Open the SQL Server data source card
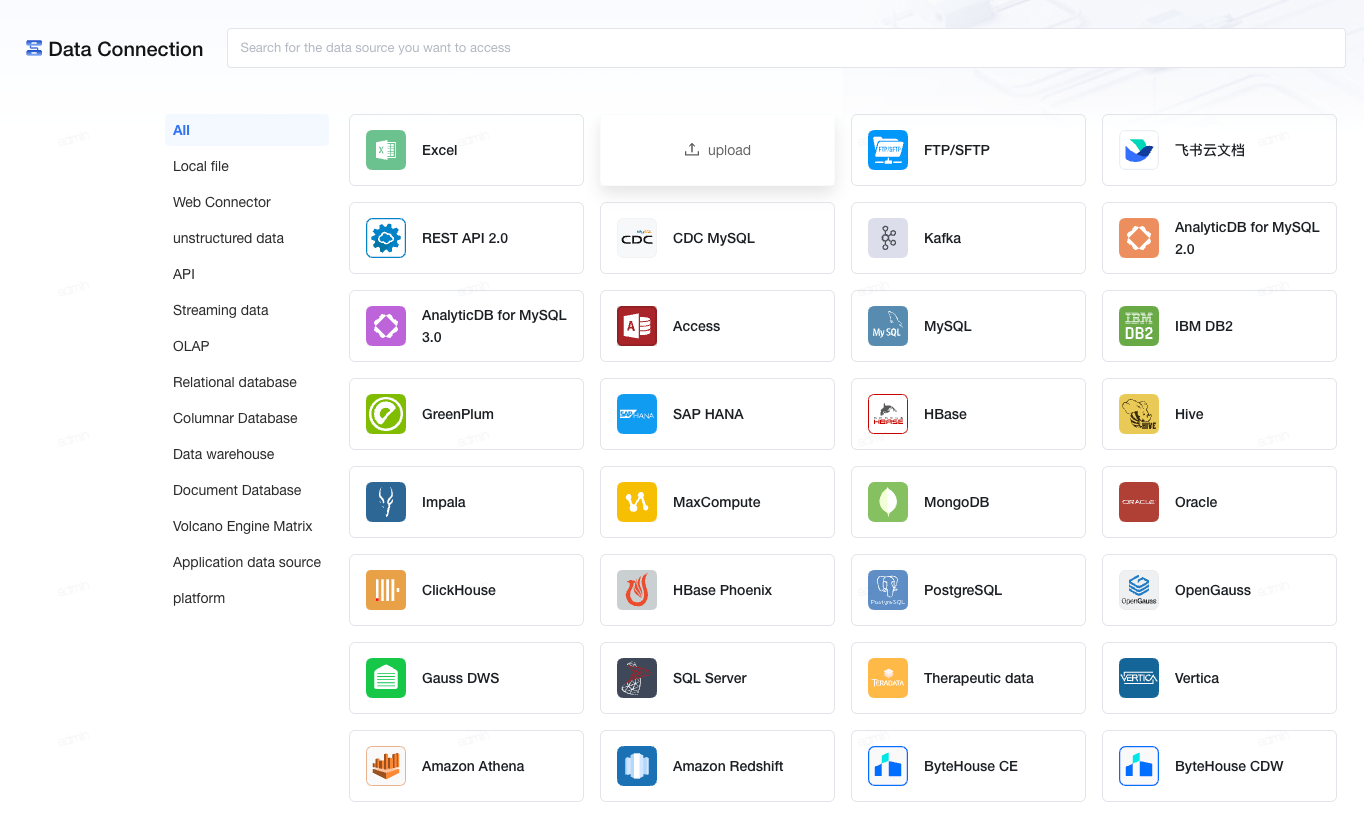This screenshot has width=1364, height=817. coord(717,678)
